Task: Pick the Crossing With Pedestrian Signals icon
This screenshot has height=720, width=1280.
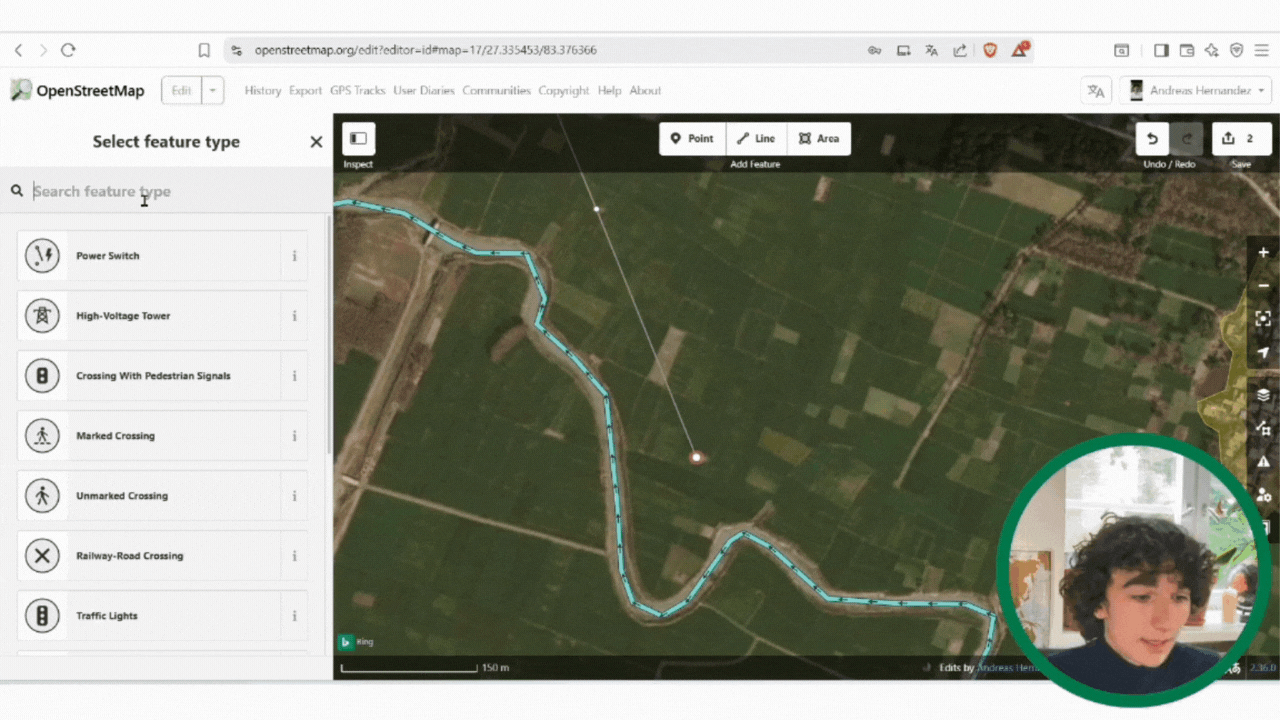Action: pos(42,376)
